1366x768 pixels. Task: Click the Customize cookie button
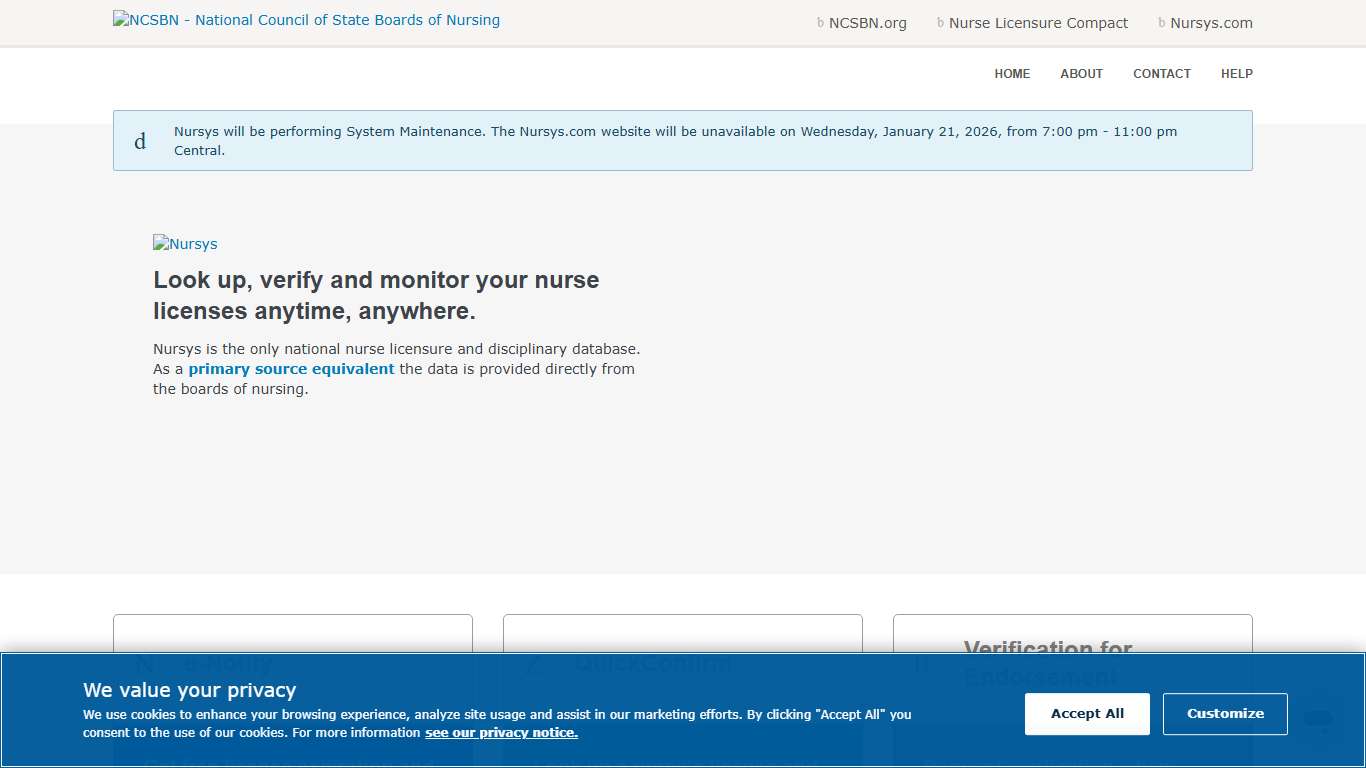tap(1225, 713)
